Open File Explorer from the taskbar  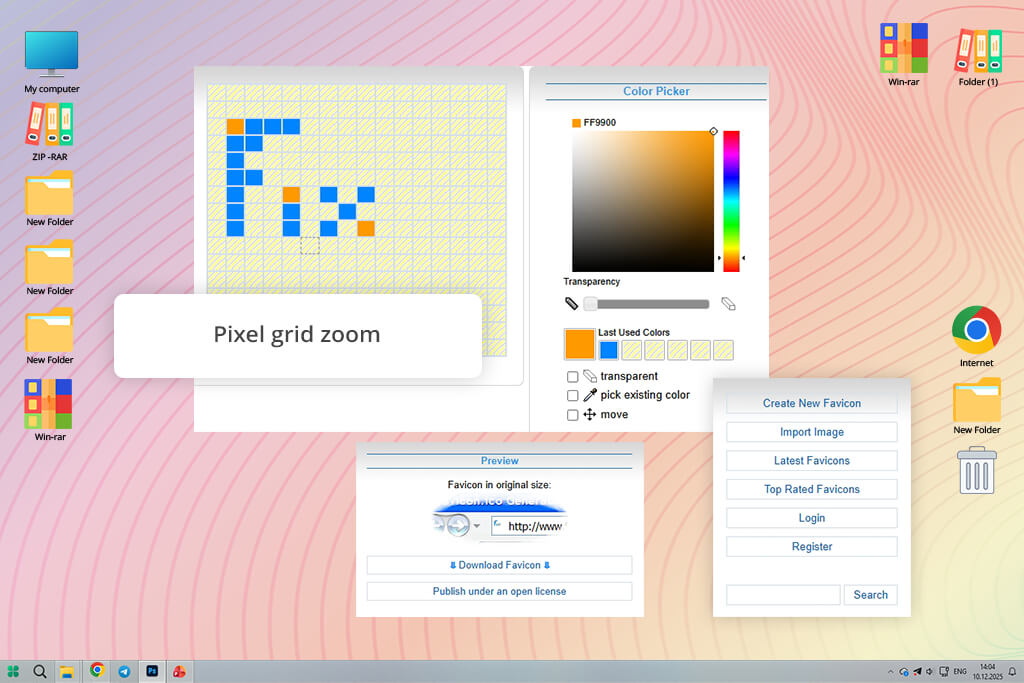[67, 671]
